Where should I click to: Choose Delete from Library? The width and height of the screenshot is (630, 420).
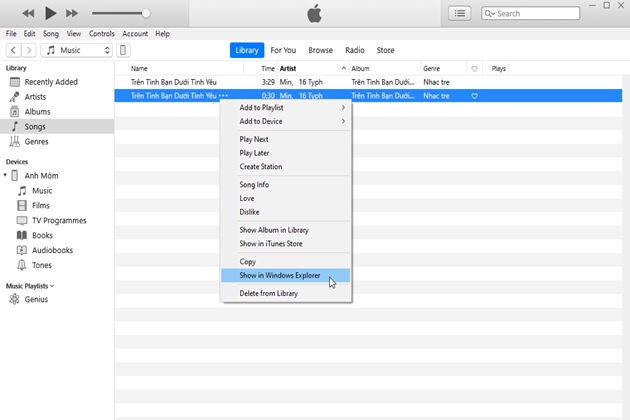(286, 294)
